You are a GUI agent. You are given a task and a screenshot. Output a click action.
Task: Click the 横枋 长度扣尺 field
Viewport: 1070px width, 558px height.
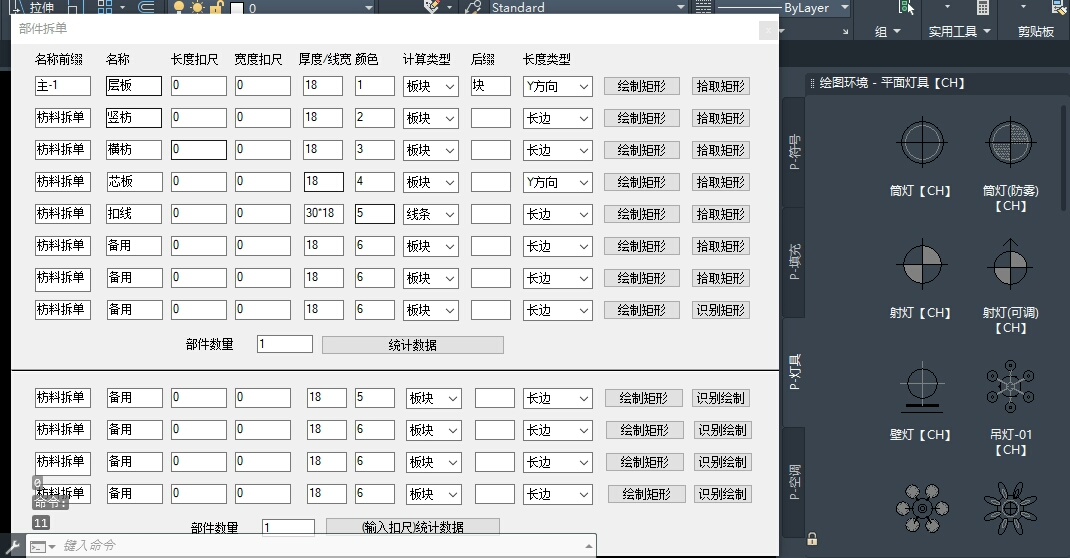pos(199,149)
